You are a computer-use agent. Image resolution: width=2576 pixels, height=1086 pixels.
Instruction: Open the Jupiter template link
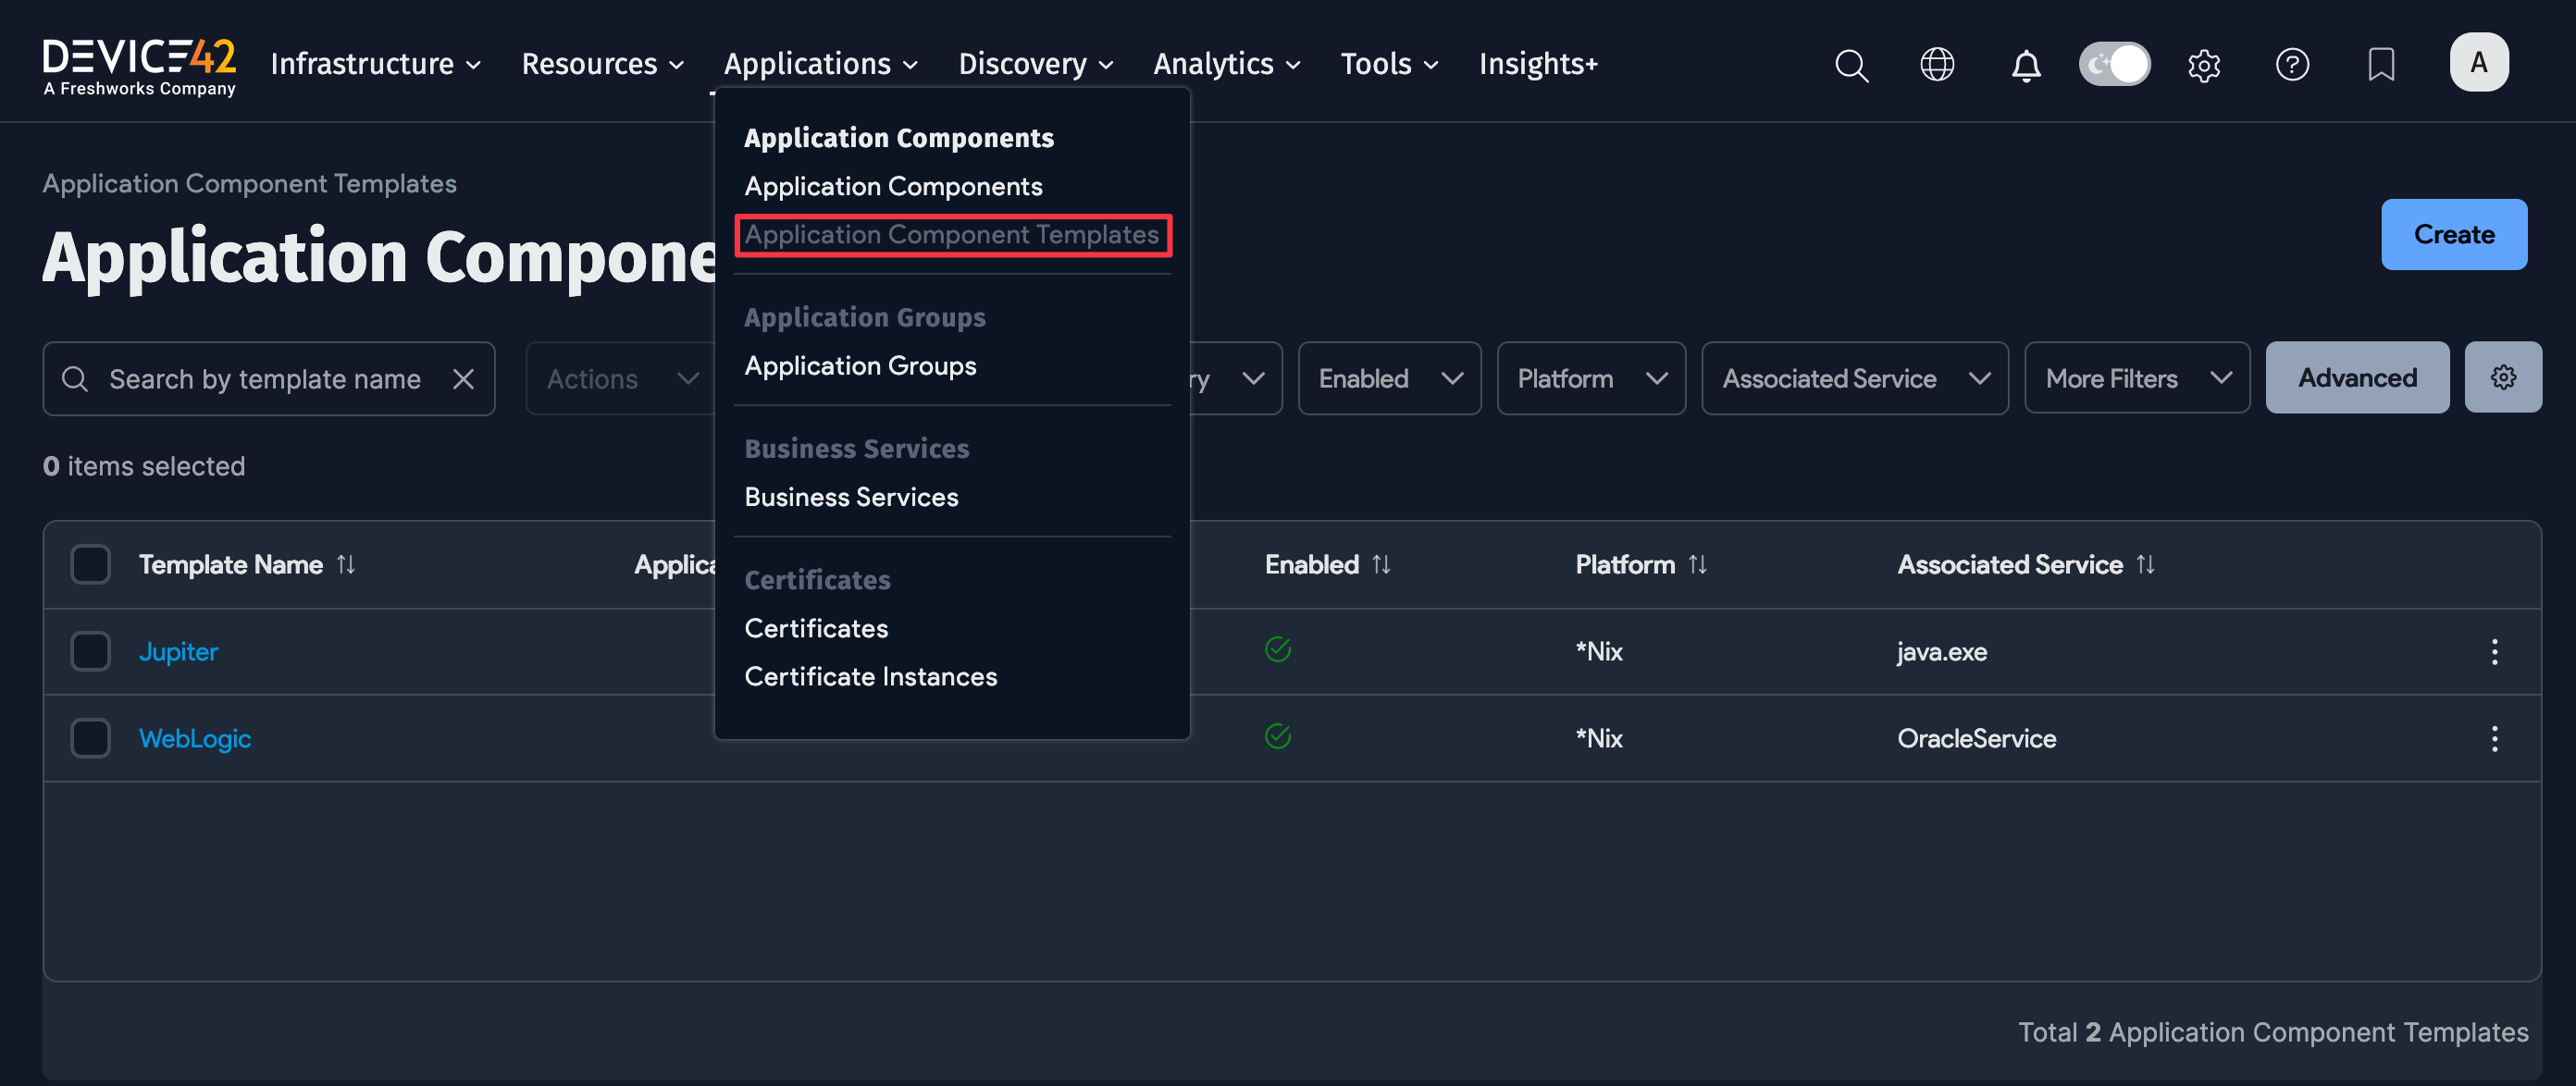pyautogui.click(x=178, y=651)
